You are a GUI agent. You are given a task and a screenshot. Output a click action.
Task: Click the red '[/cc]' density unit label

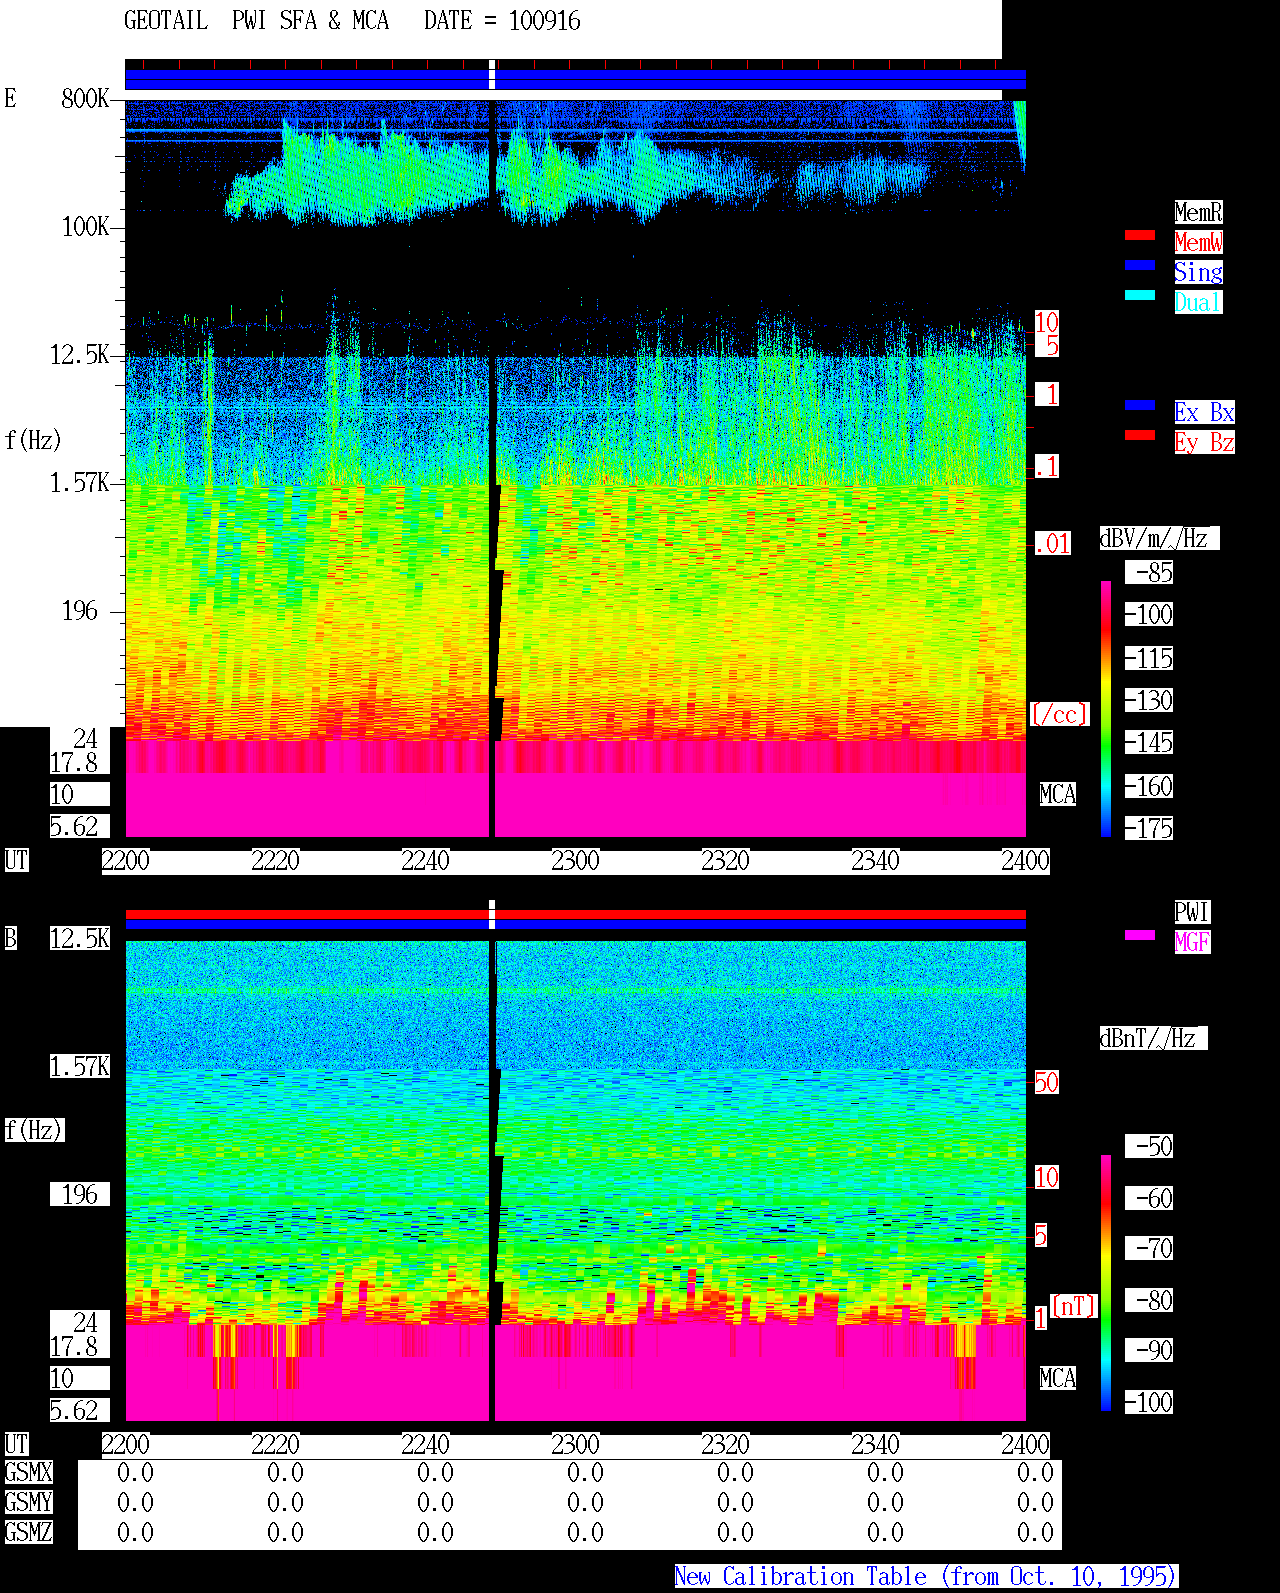click(x=1059, y=714)
